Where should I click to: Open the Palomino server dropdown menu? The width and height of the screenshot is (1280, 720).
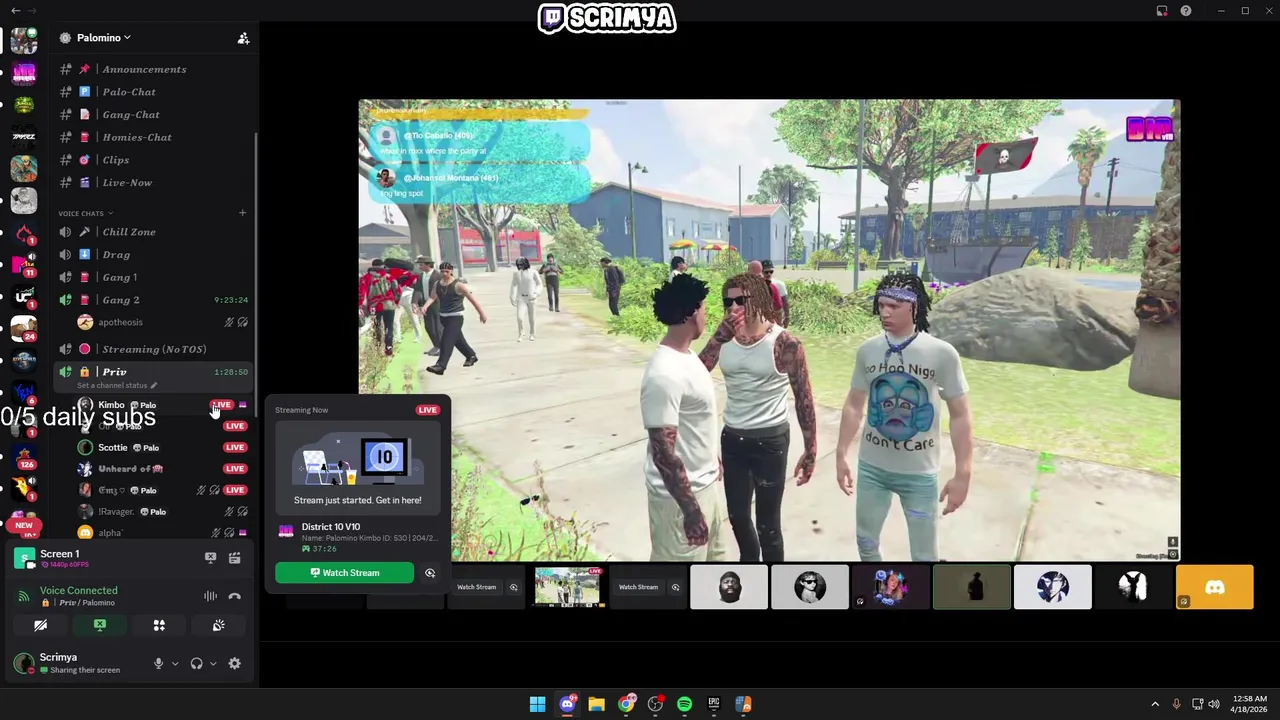[104, 38]
